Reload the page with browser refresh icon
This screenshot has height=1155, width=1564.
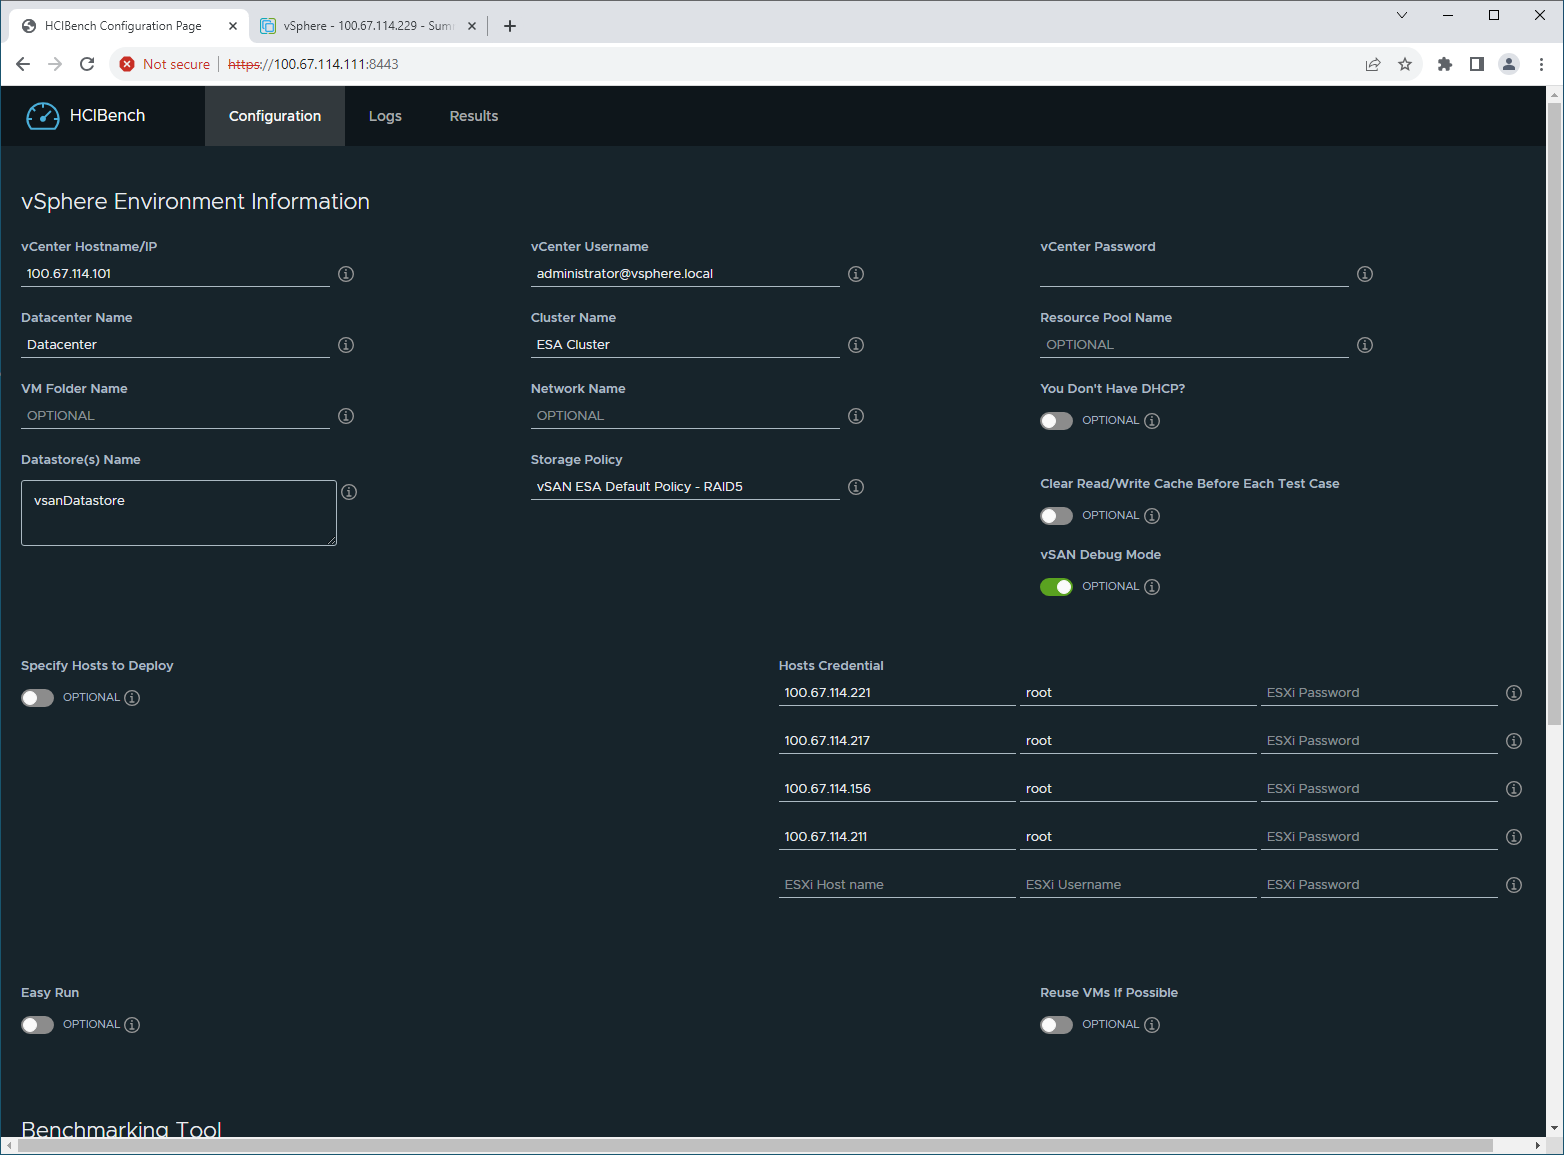pyautogui.click(x=87, y=64)
